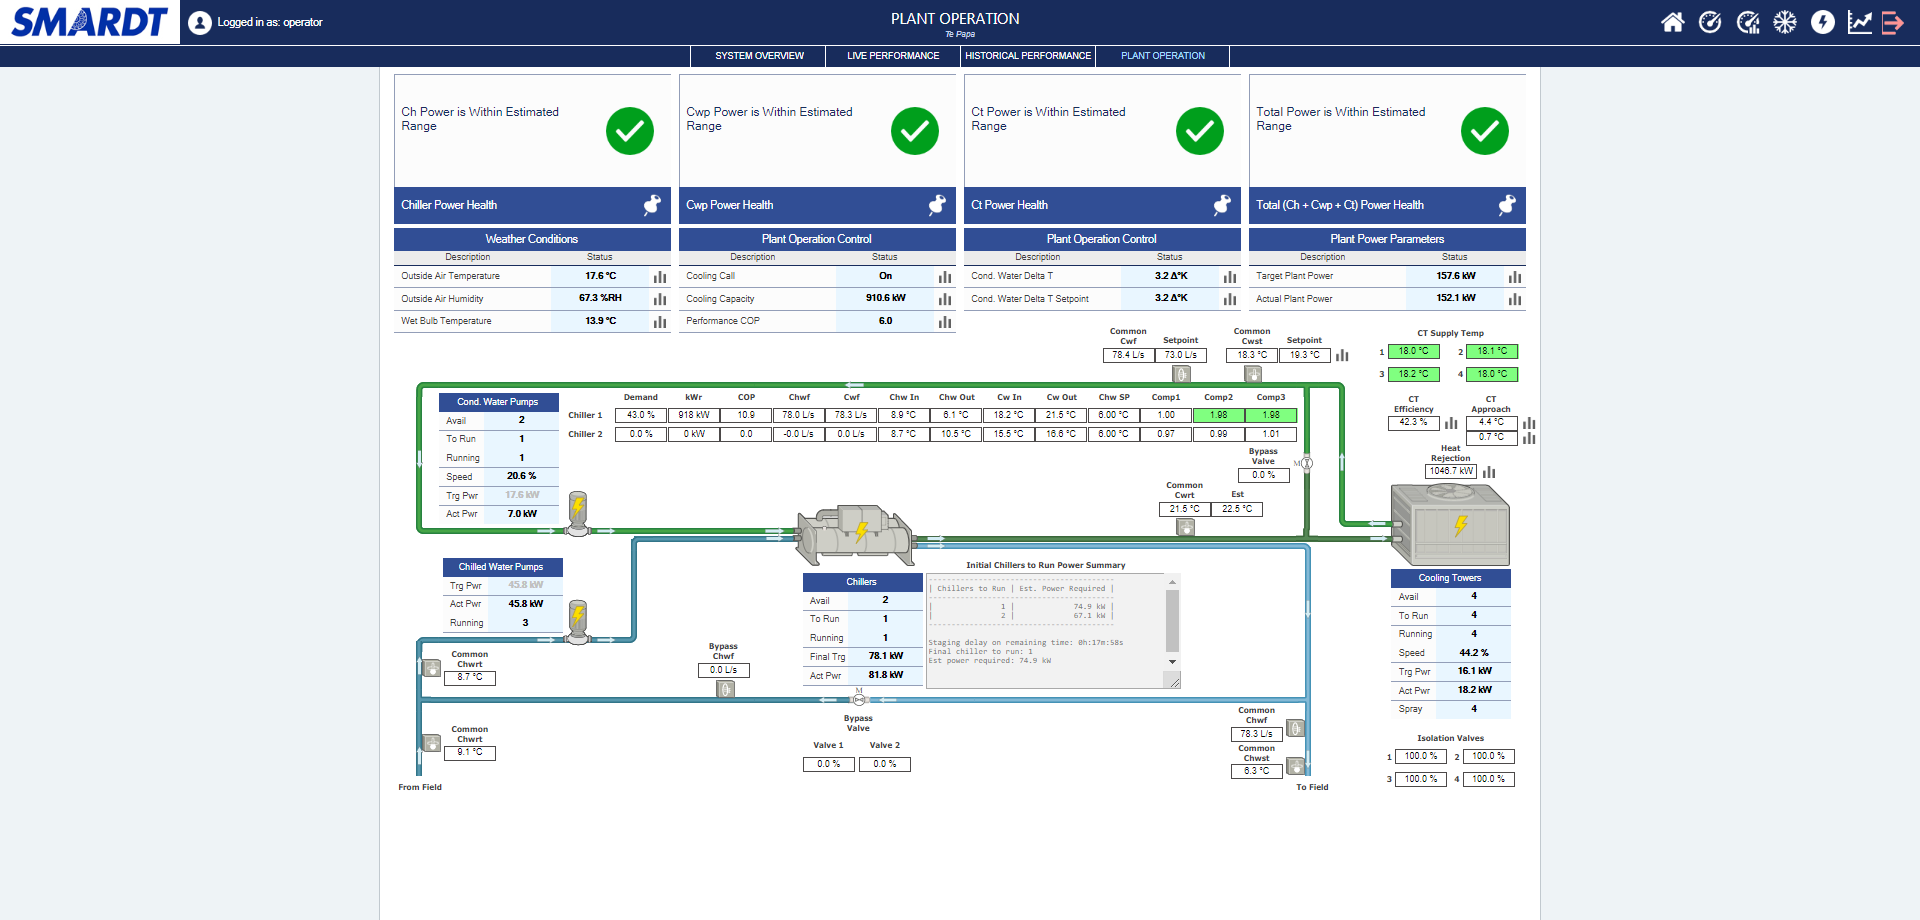Open chart for Performance COP
The image size is (1920, 920).
coord(945,322)
